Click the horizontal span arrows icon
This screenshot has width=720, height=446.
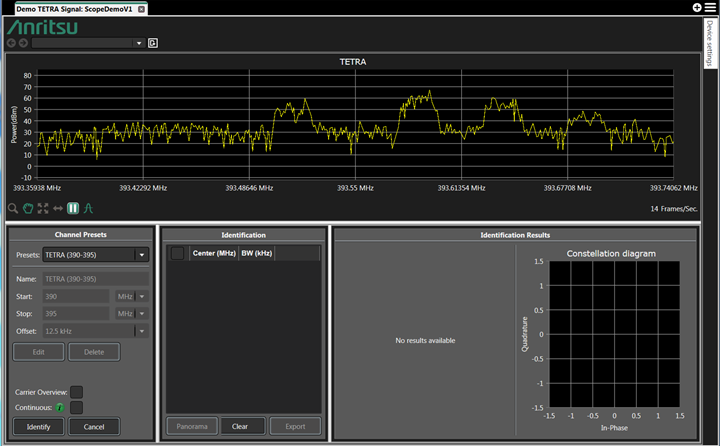pyautogui.click(x=58, y=209)
